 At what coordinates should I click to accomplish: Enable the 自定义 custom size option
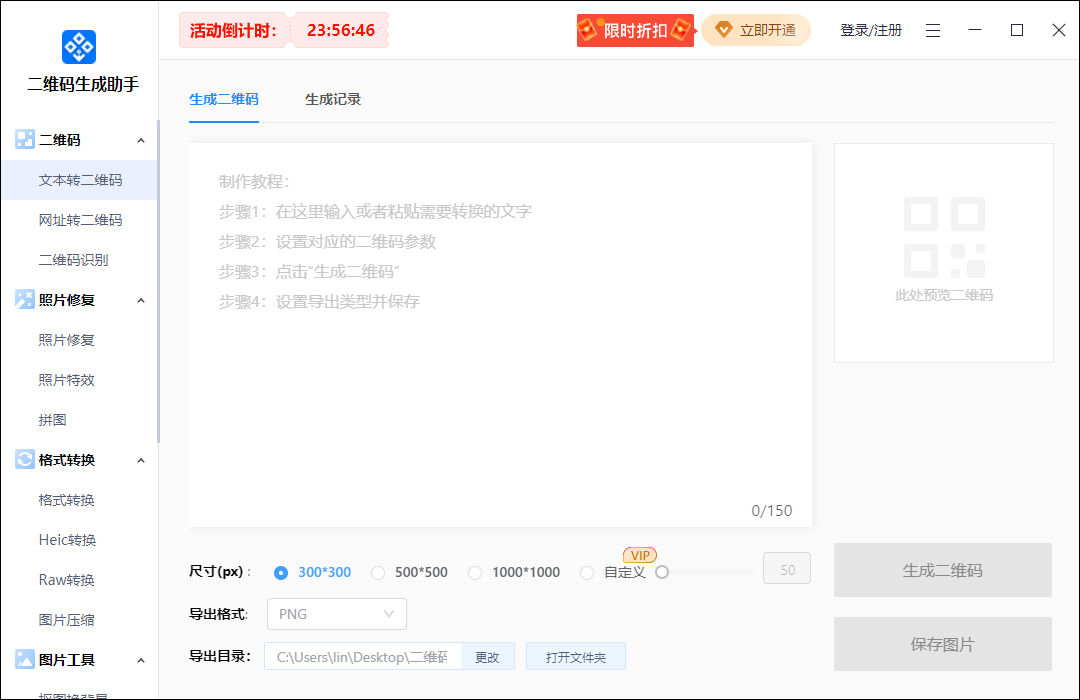tap(587, 572)
